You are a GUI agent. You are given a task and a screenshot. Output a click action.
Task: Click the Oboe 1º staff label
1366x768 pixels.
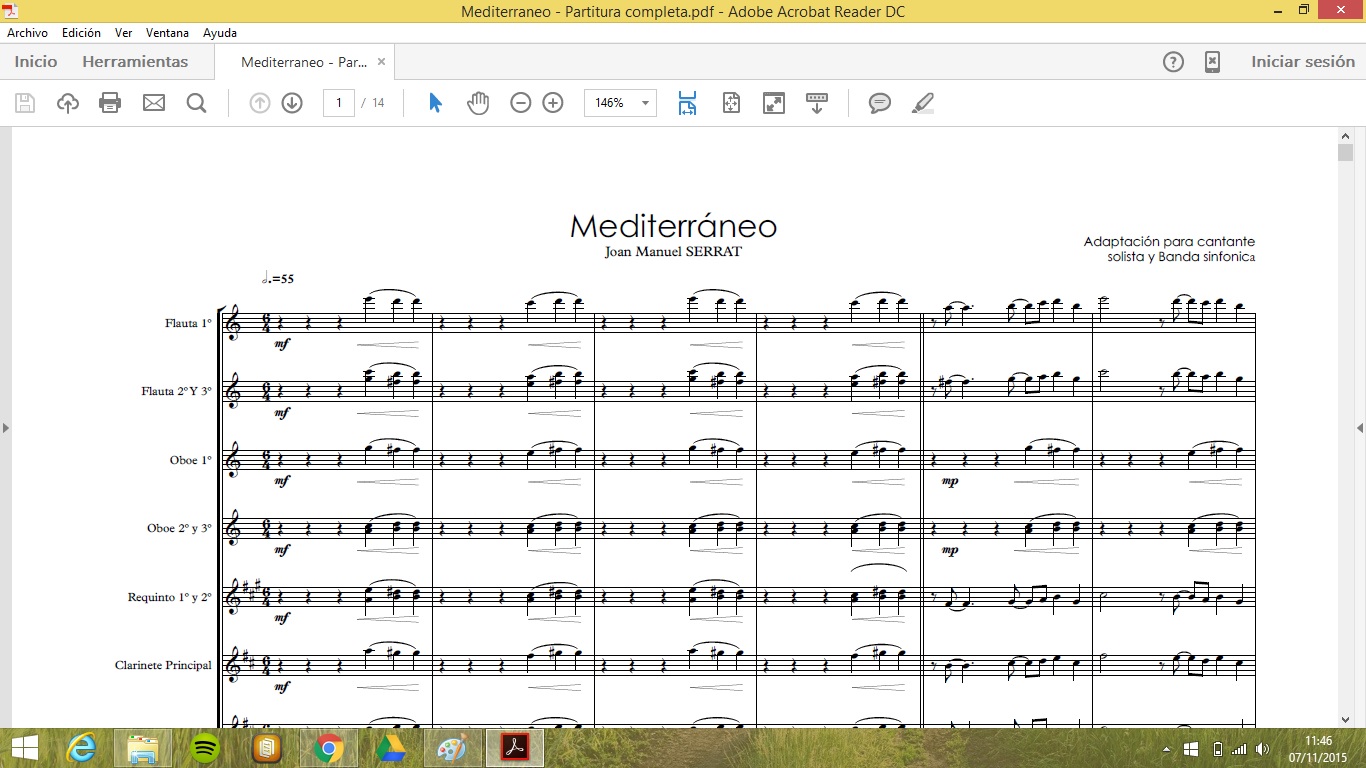(191, 460)
